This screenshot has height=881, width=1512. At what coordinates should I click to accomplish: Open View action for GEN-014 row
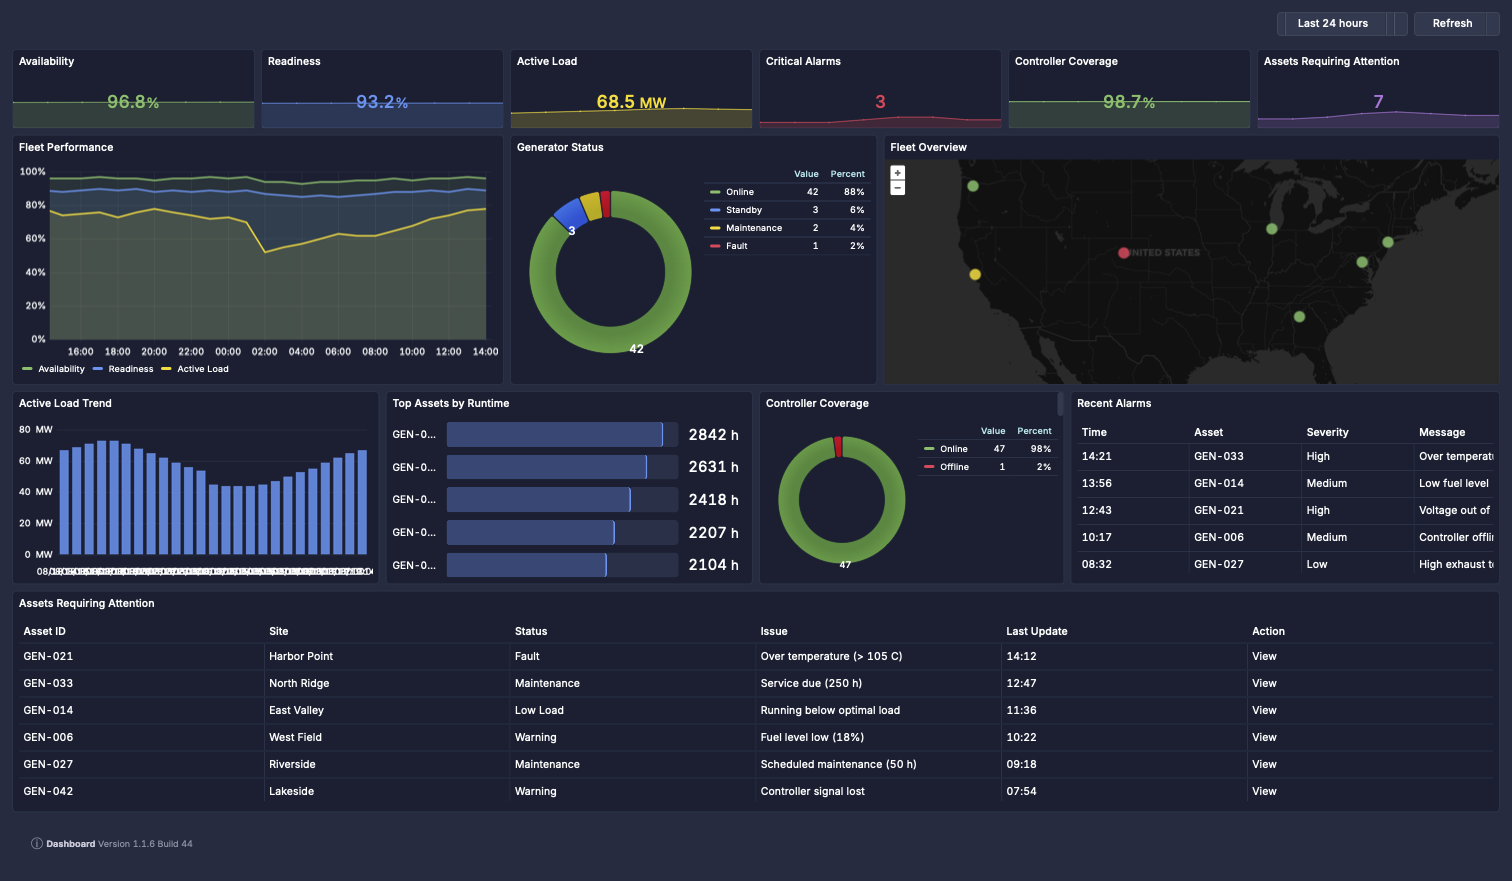(x=1264, y=710)
